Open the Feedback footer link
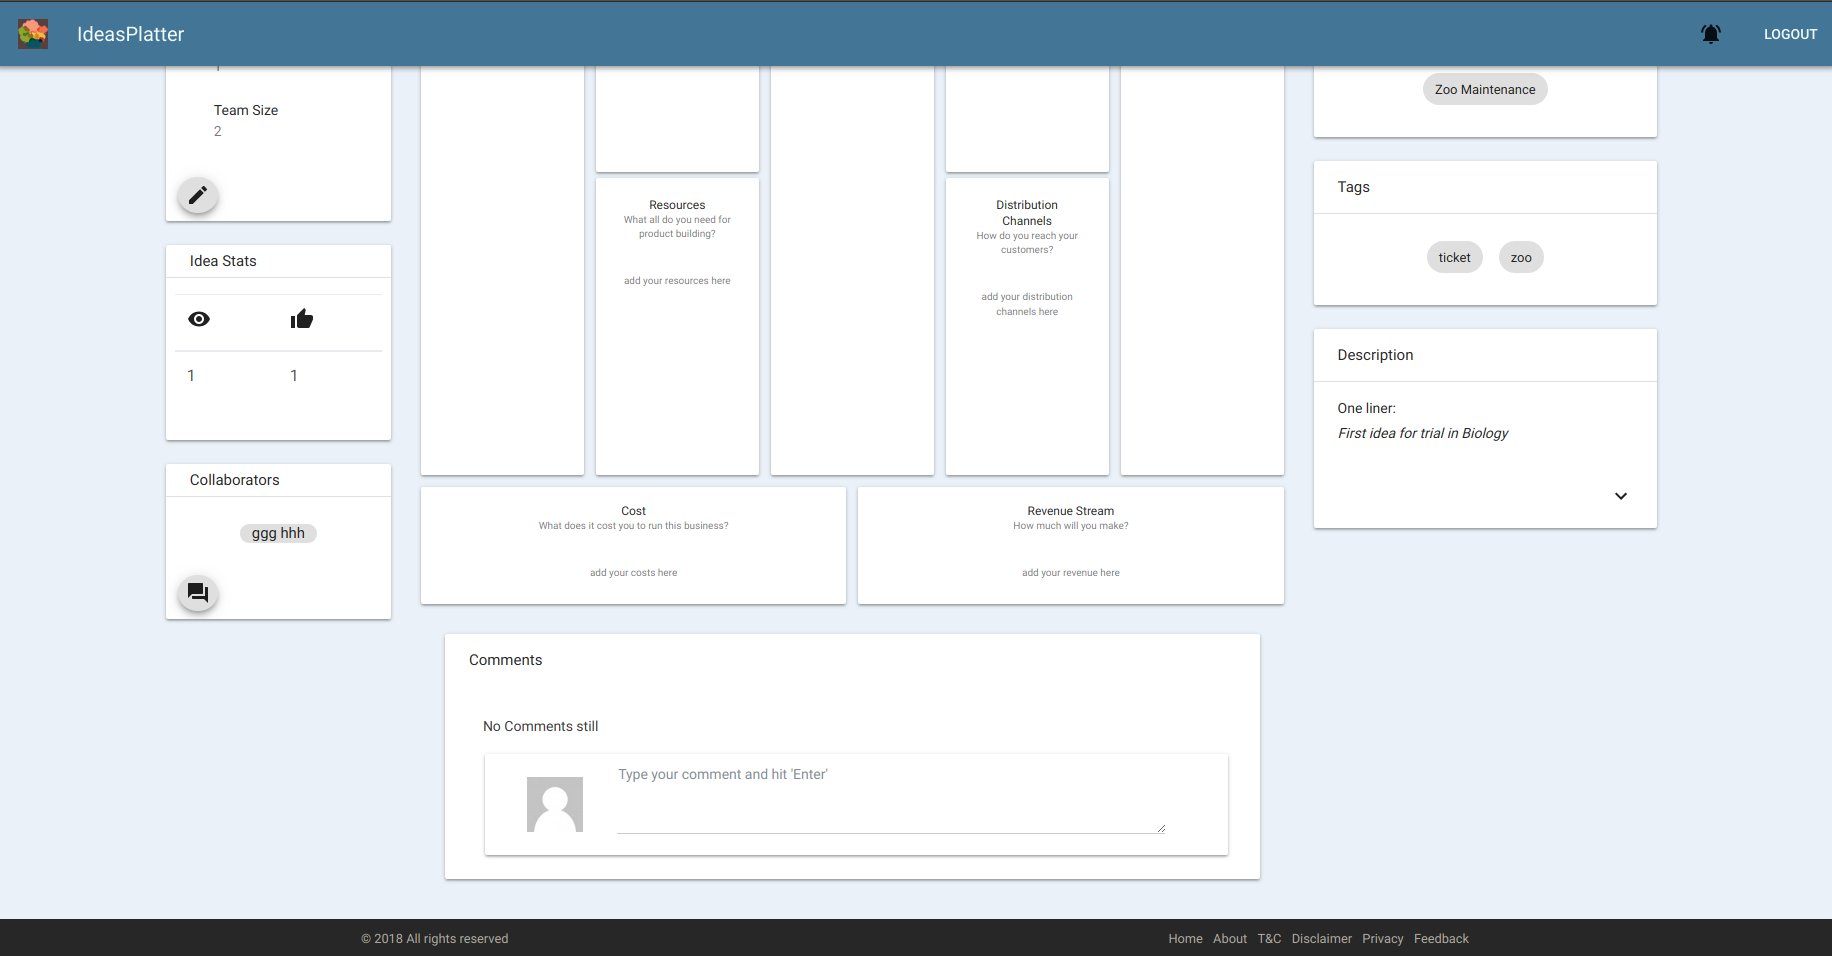The height and width of the screenshot is (956, 1832). [x=1441, y=939]
